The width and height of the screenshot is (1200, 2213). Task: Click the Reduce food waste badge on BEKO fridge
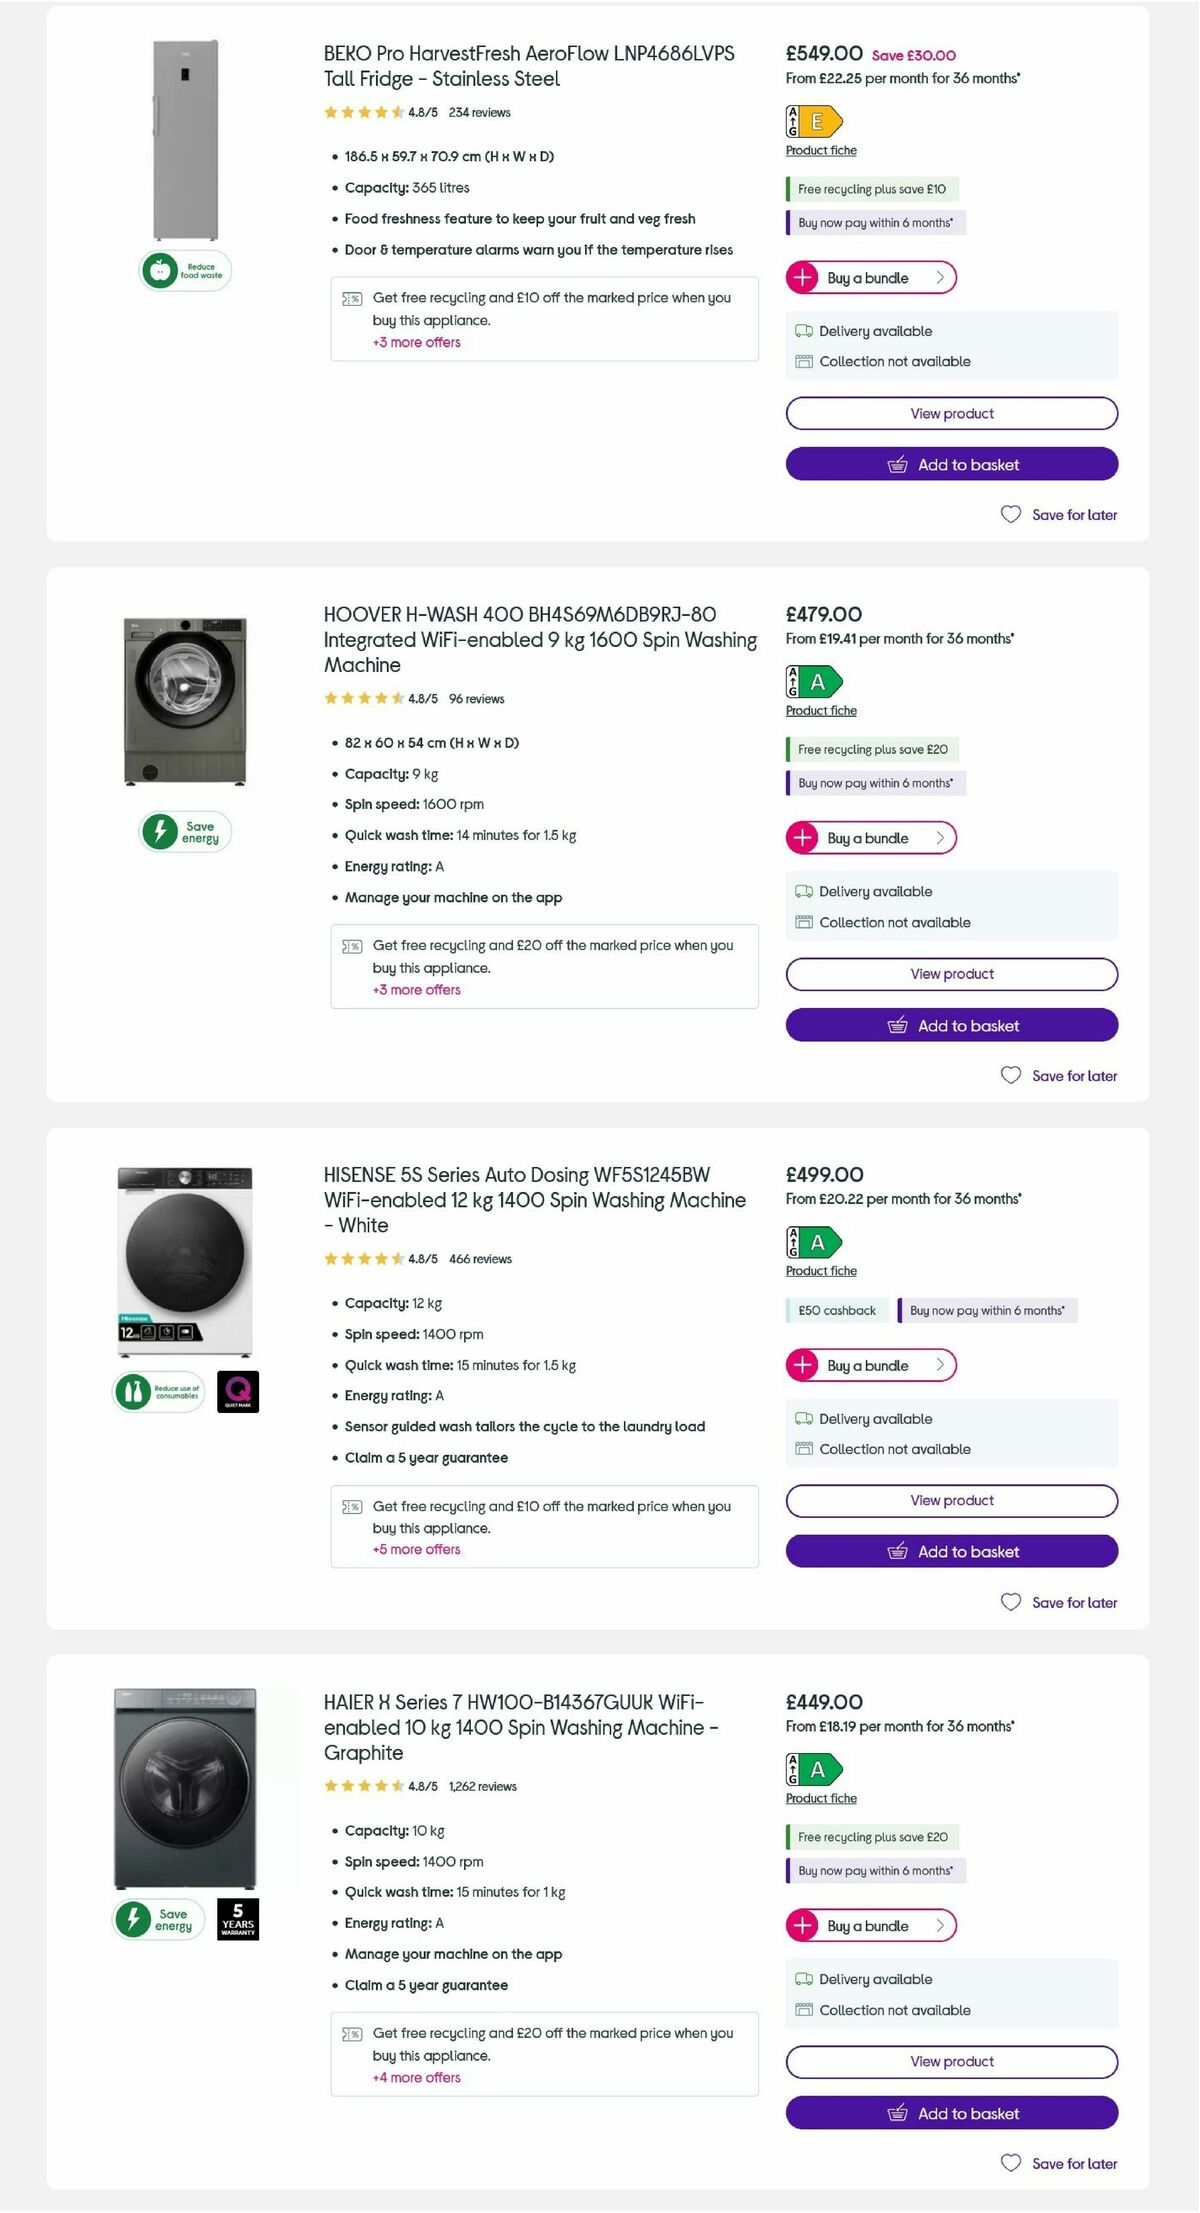pyautogui.click(x=185, y=270)
